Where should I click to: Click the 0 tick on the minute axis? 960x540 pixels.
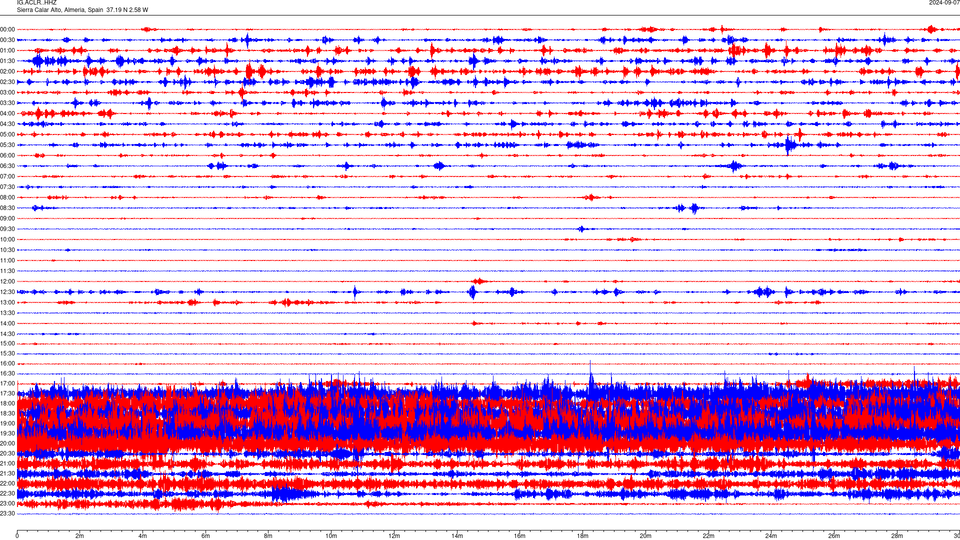[17, 536]
